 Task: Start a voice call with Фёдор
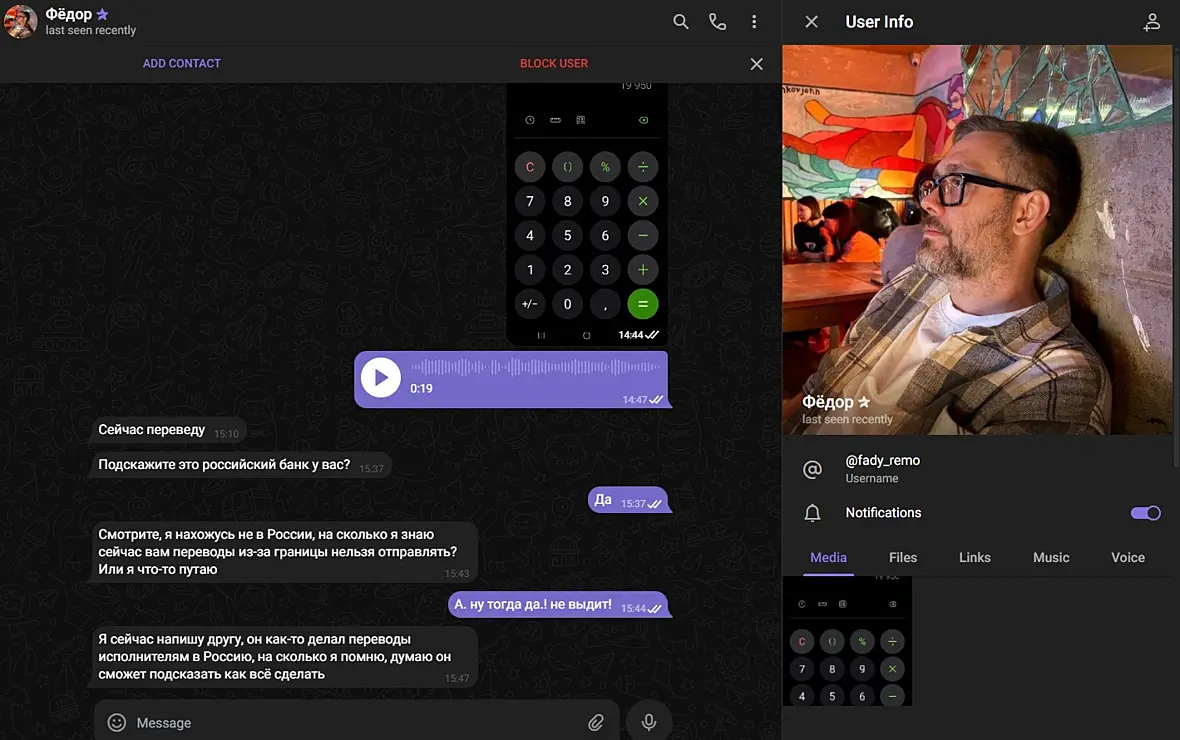click(717, 22)
